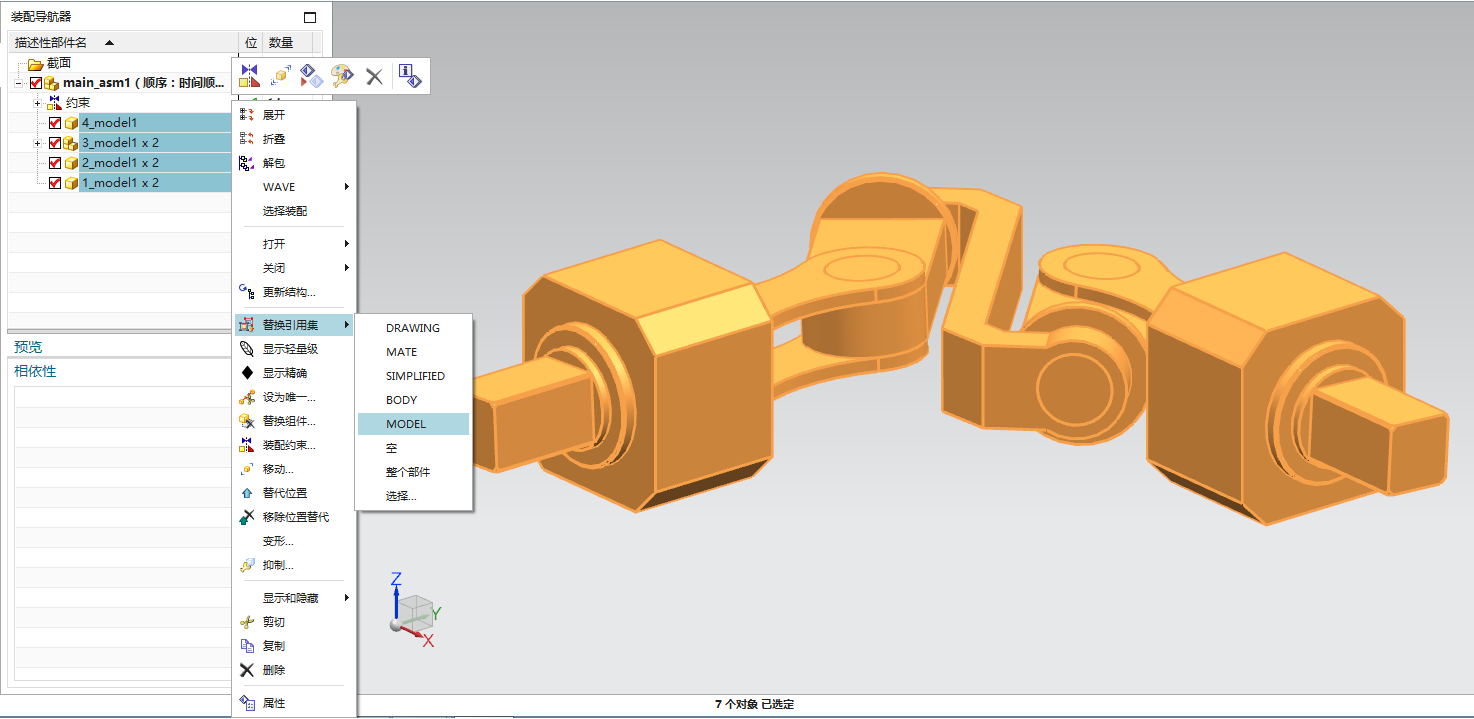Click the 相依性 section header

tap(35, 371)
